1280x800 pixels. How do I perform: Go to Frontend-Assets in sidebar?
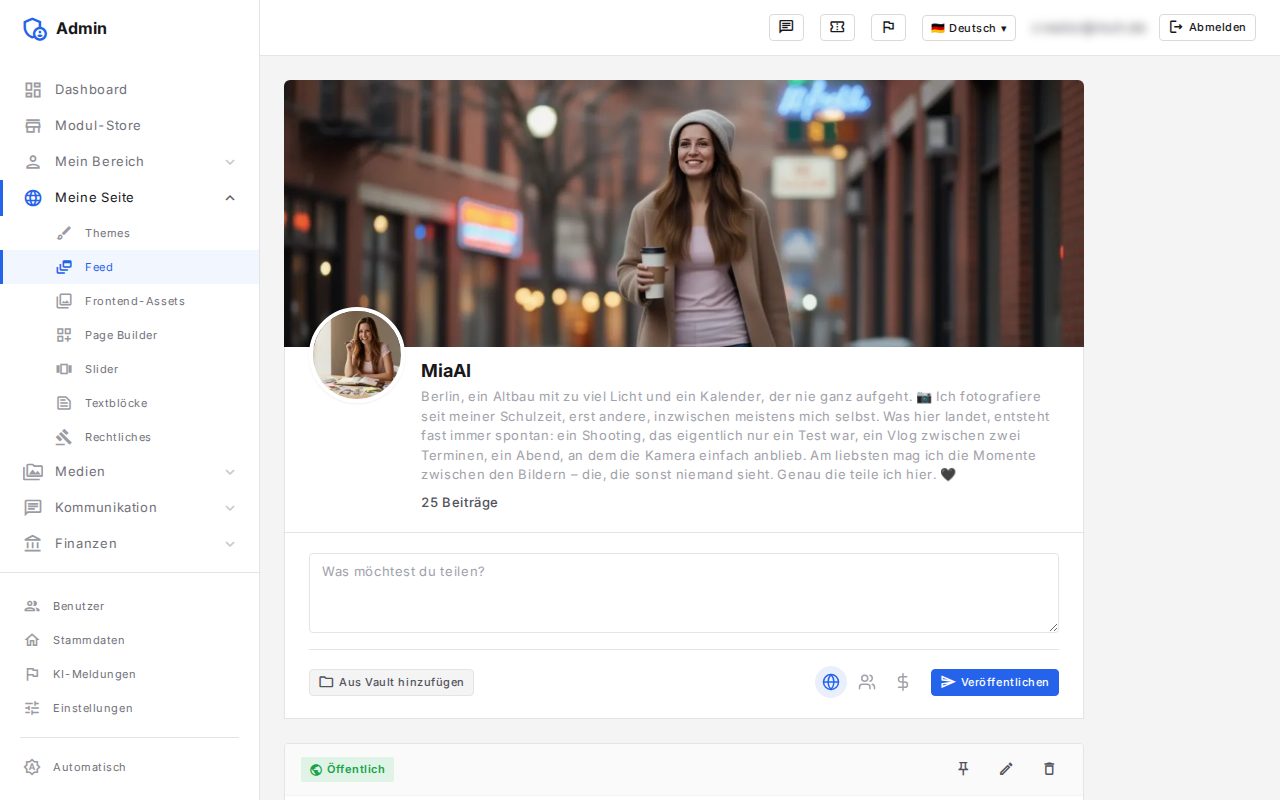[130, 301]
